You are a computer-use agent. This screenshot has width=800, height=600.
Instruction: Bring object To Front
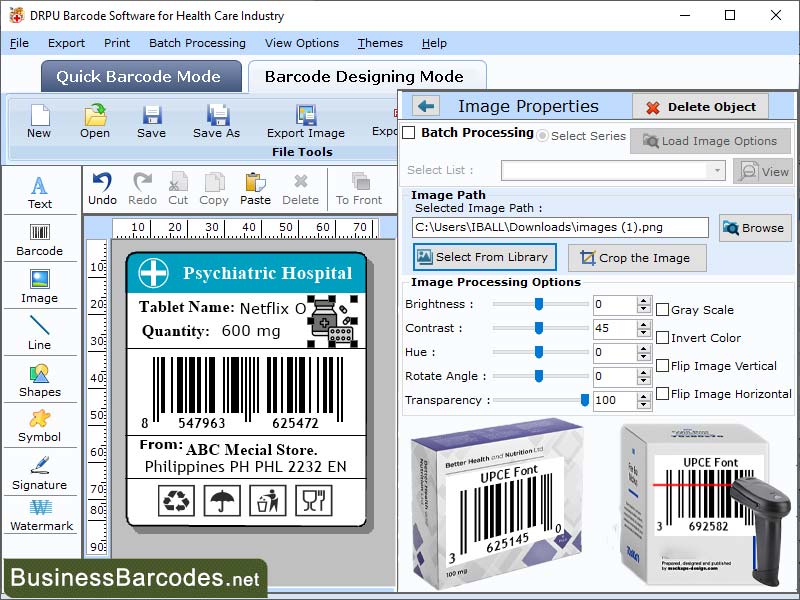[x=360, y=188]
